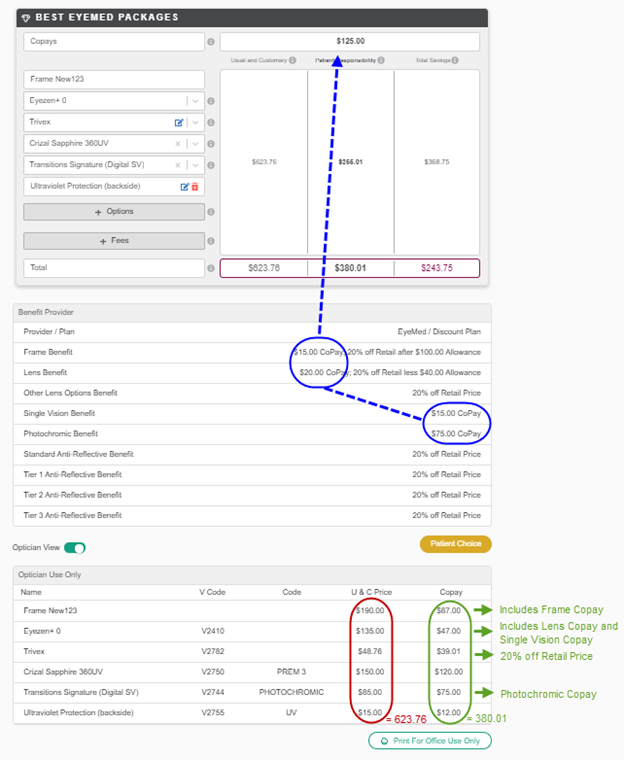
Task: Click Ultraviolet Protection (backside) table row name
Action: 79,712
